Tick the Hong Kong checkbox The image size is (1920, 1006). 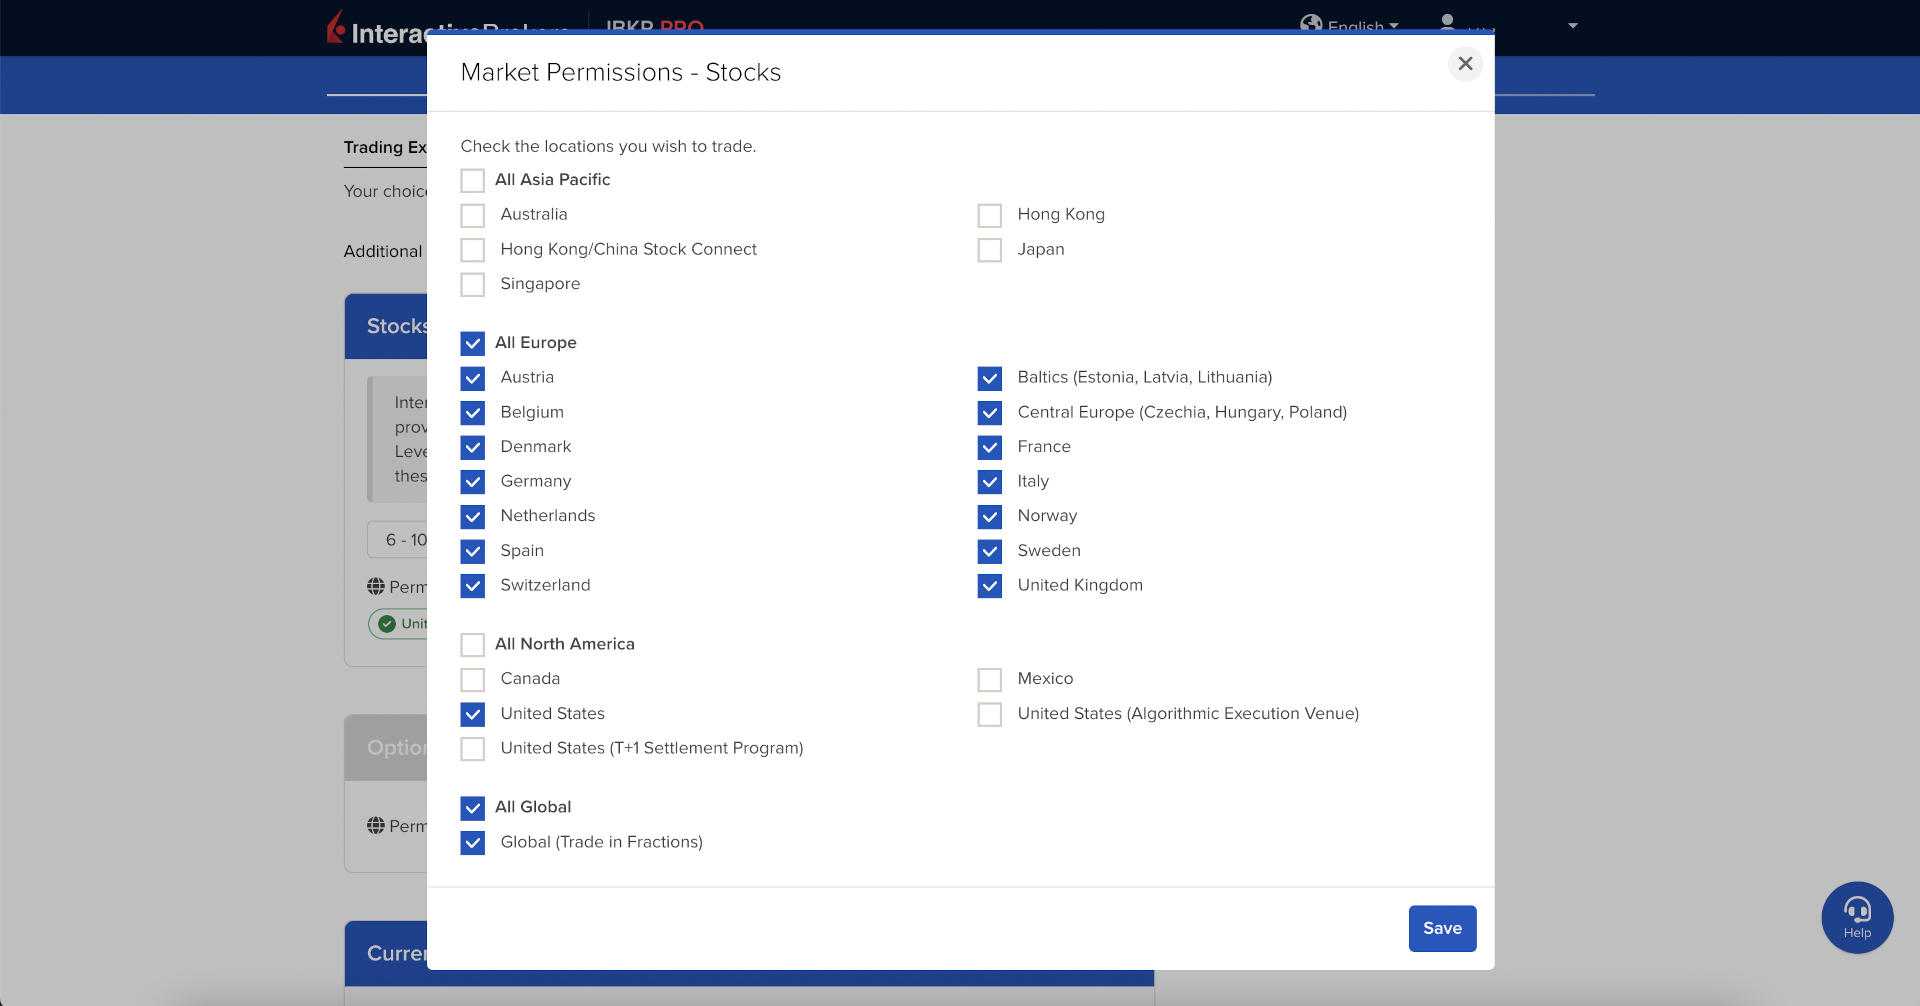(990, 215)
